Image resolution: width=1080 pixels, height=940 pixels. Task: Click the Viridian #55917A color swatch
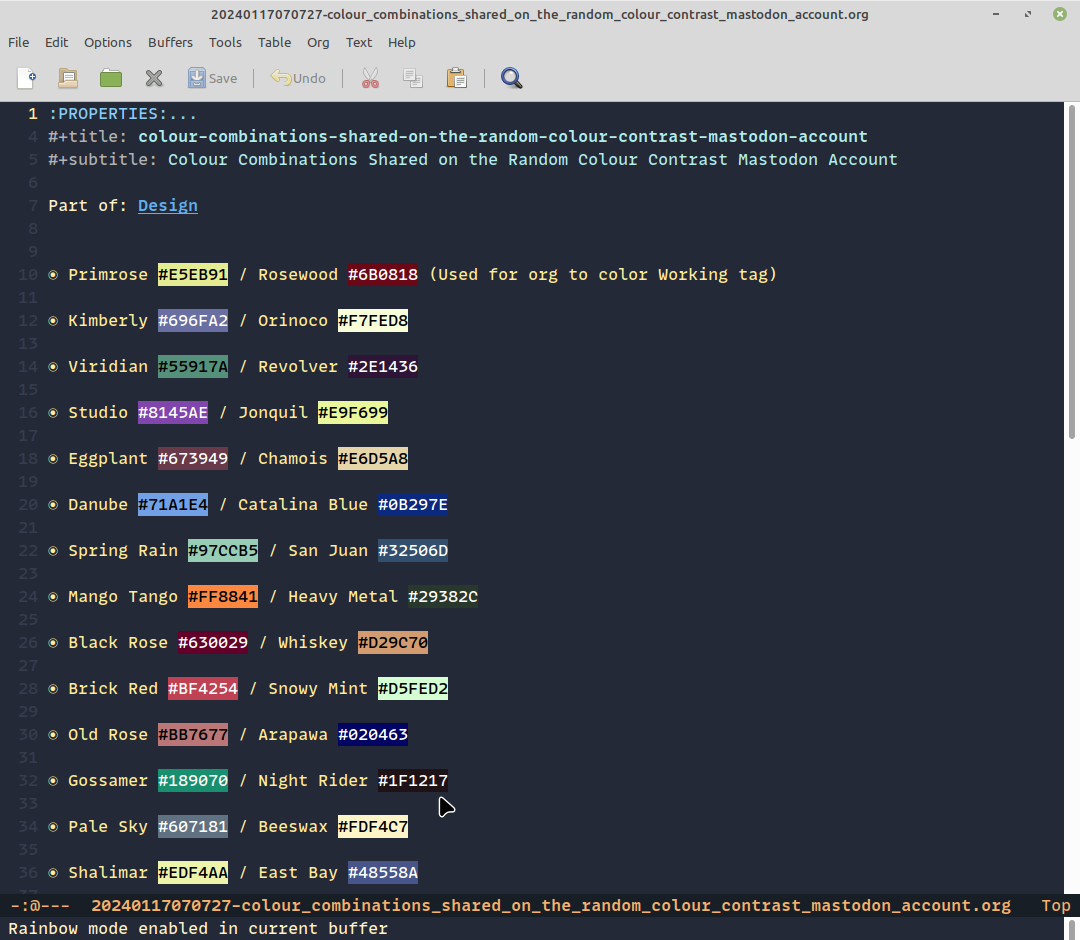coord(193,366)
